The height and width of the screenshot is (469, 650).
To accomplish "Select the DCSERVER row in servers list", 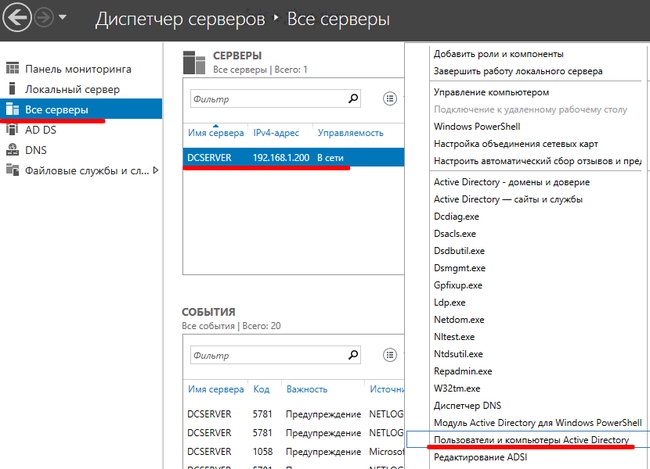I will pos(293,158).
